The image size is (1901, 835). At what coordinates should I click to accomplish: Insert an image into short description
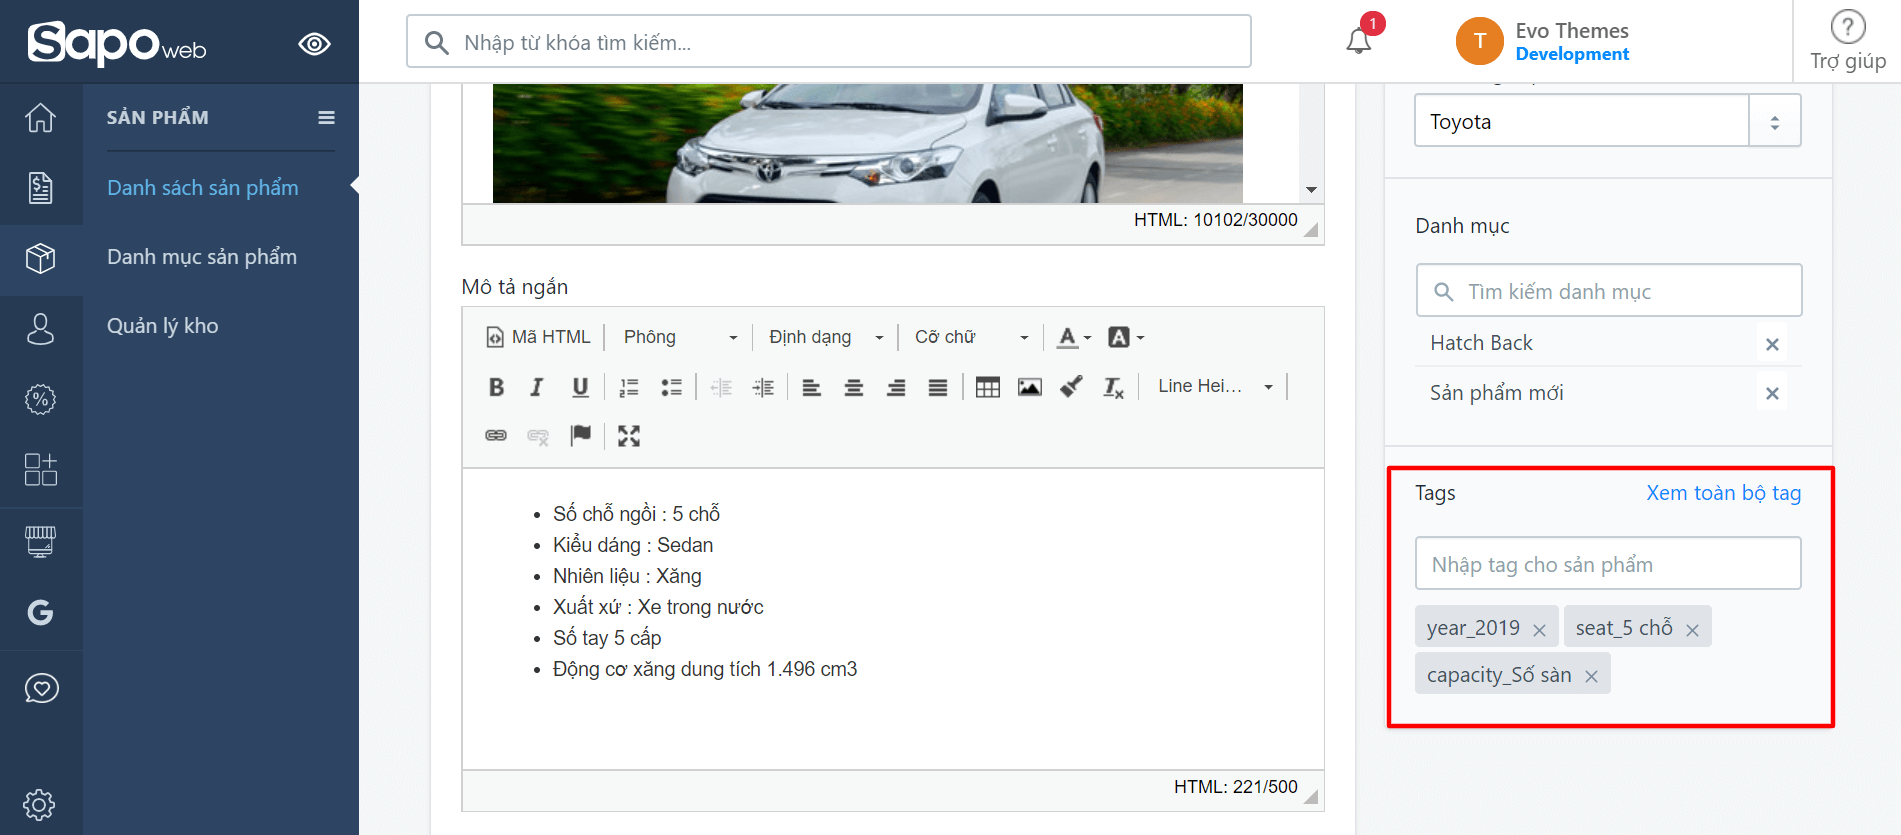(x=1029, y=387)
